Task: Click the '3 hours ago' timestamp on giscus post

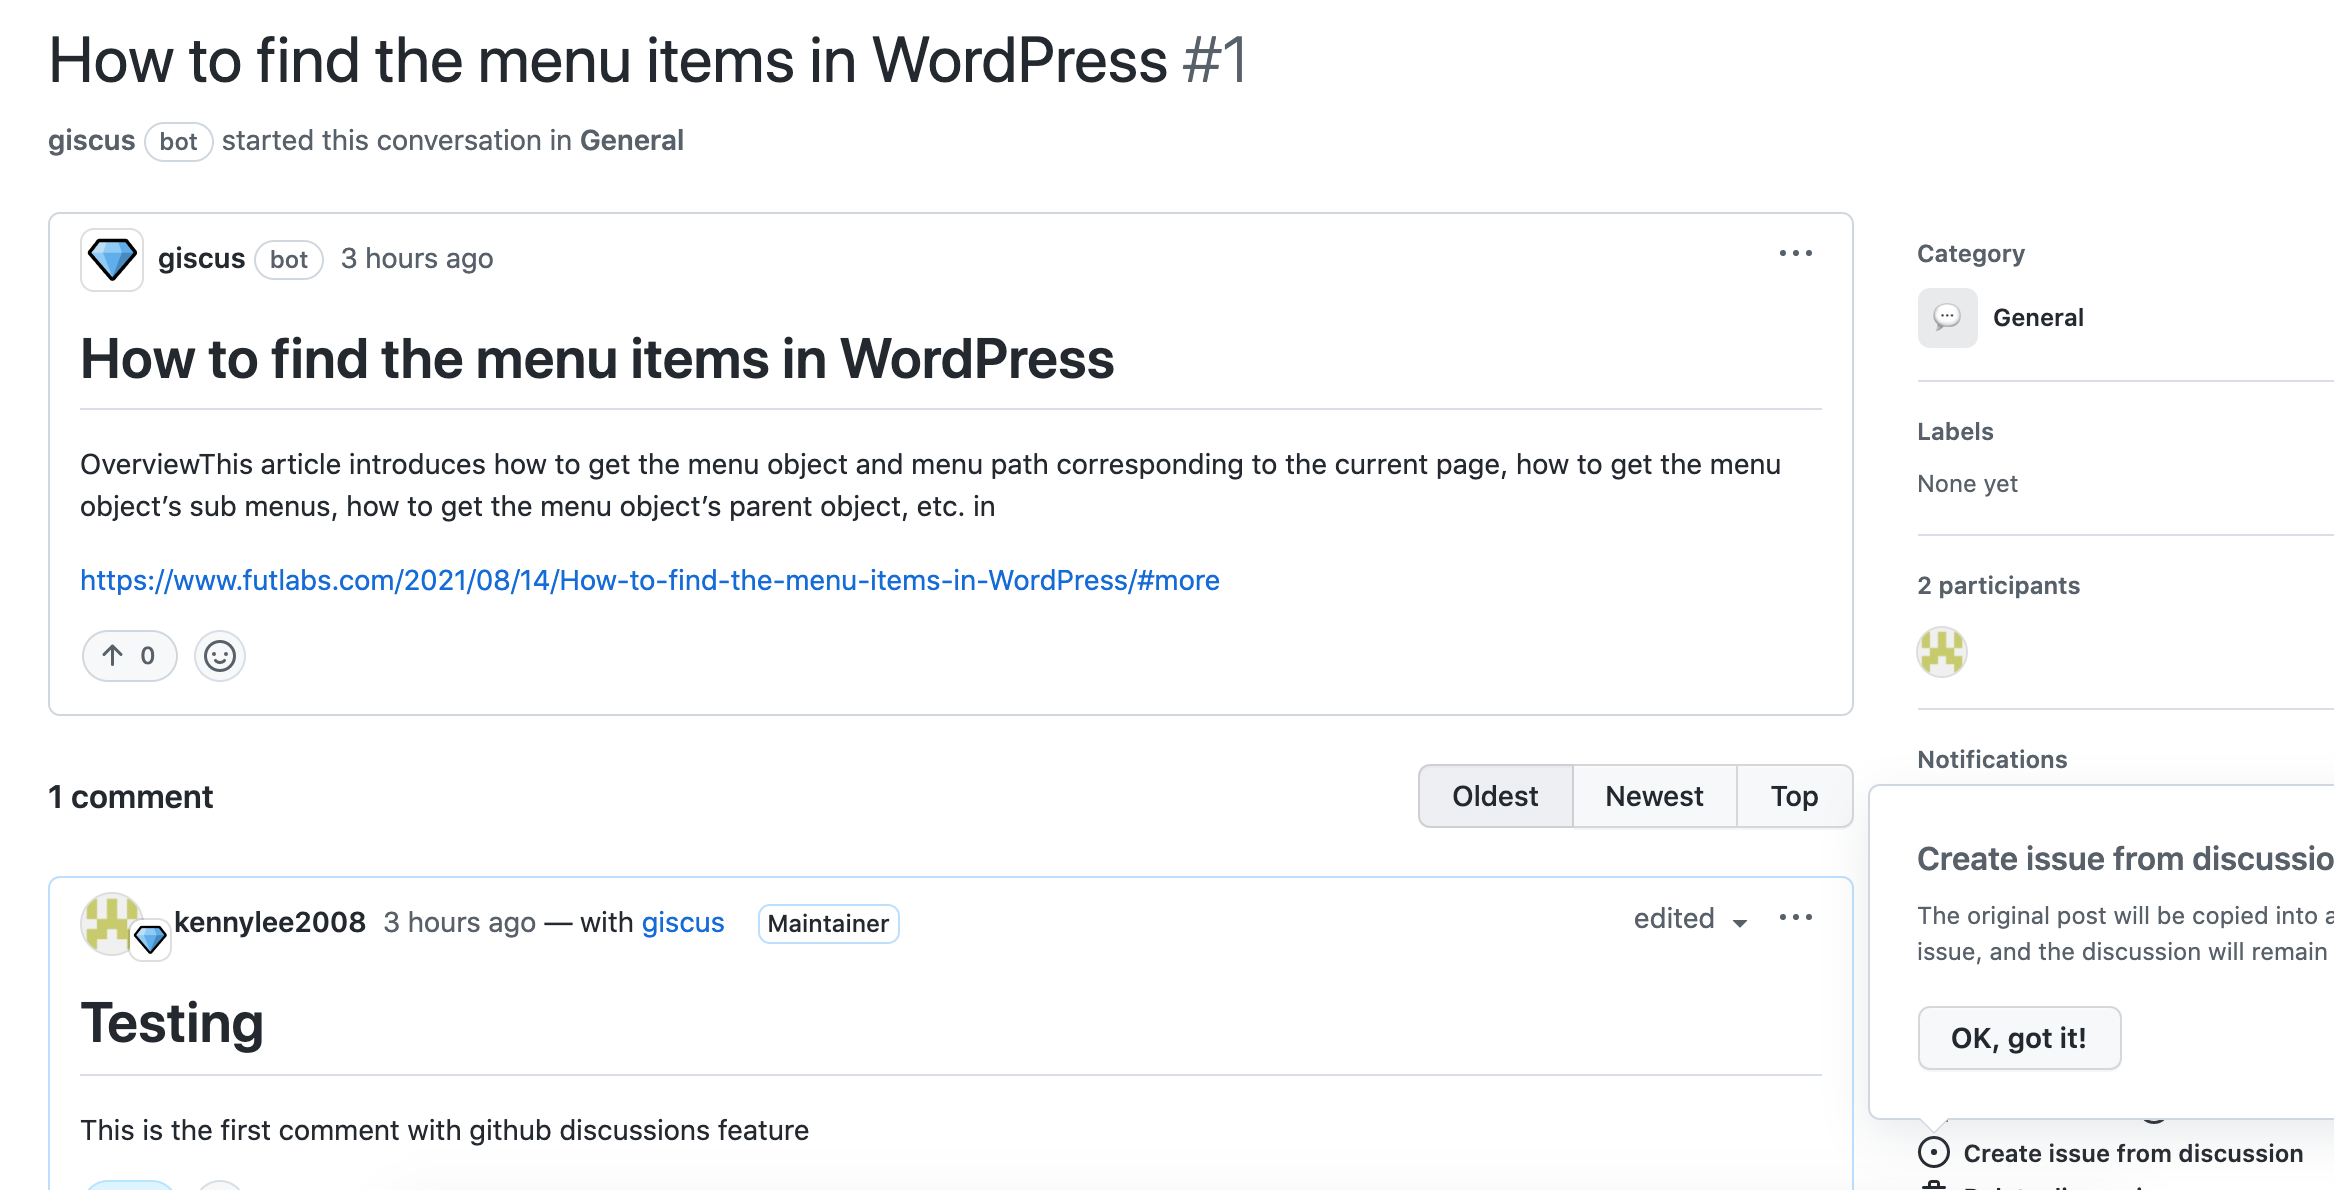Action: pyautogui.click(x=417, y=258)
